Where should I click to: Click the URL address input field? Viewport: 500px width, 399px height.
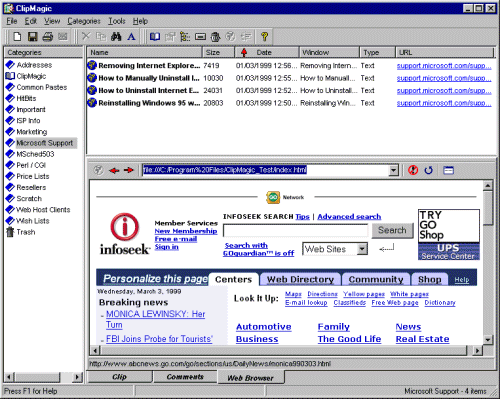tap(266, 170)
